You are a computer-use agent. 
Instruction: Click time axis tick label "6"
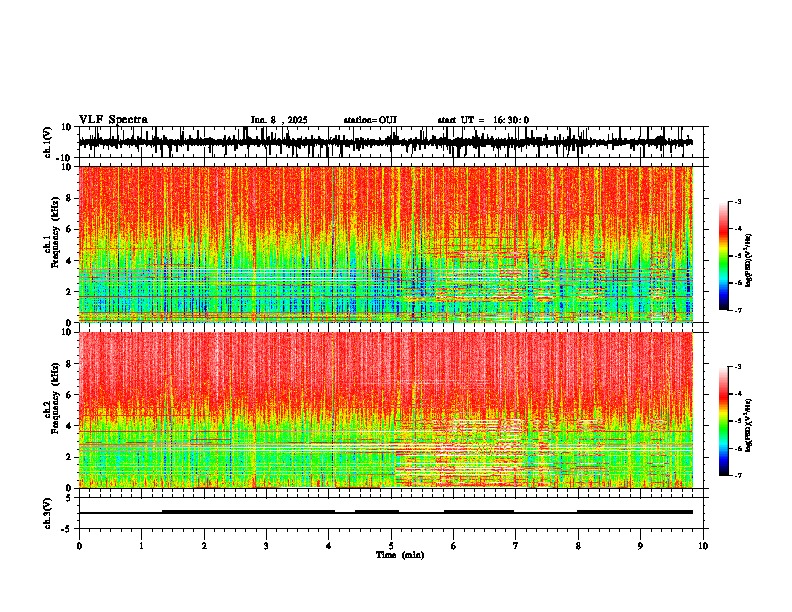coord(454,546)
